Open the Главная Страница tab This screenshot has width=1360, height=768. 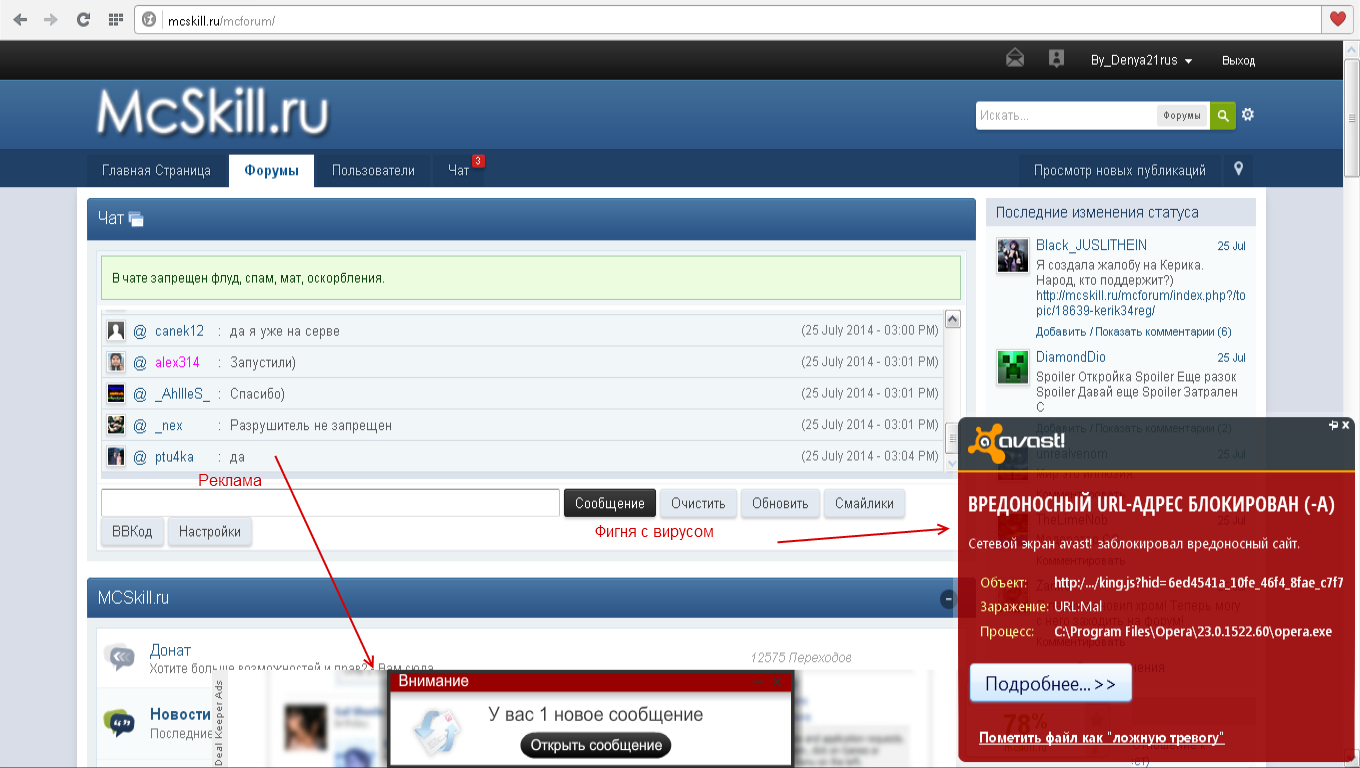pyautogui.click(x=157, y=170)
